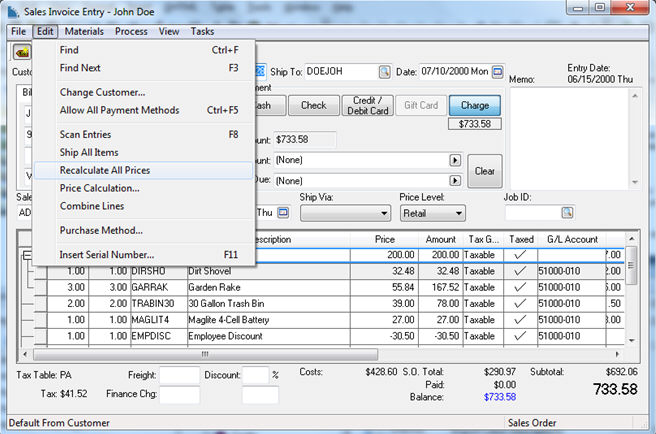
Task: Toggle Taxed checkmark for Employee Discount row
Action: point(519,336)
